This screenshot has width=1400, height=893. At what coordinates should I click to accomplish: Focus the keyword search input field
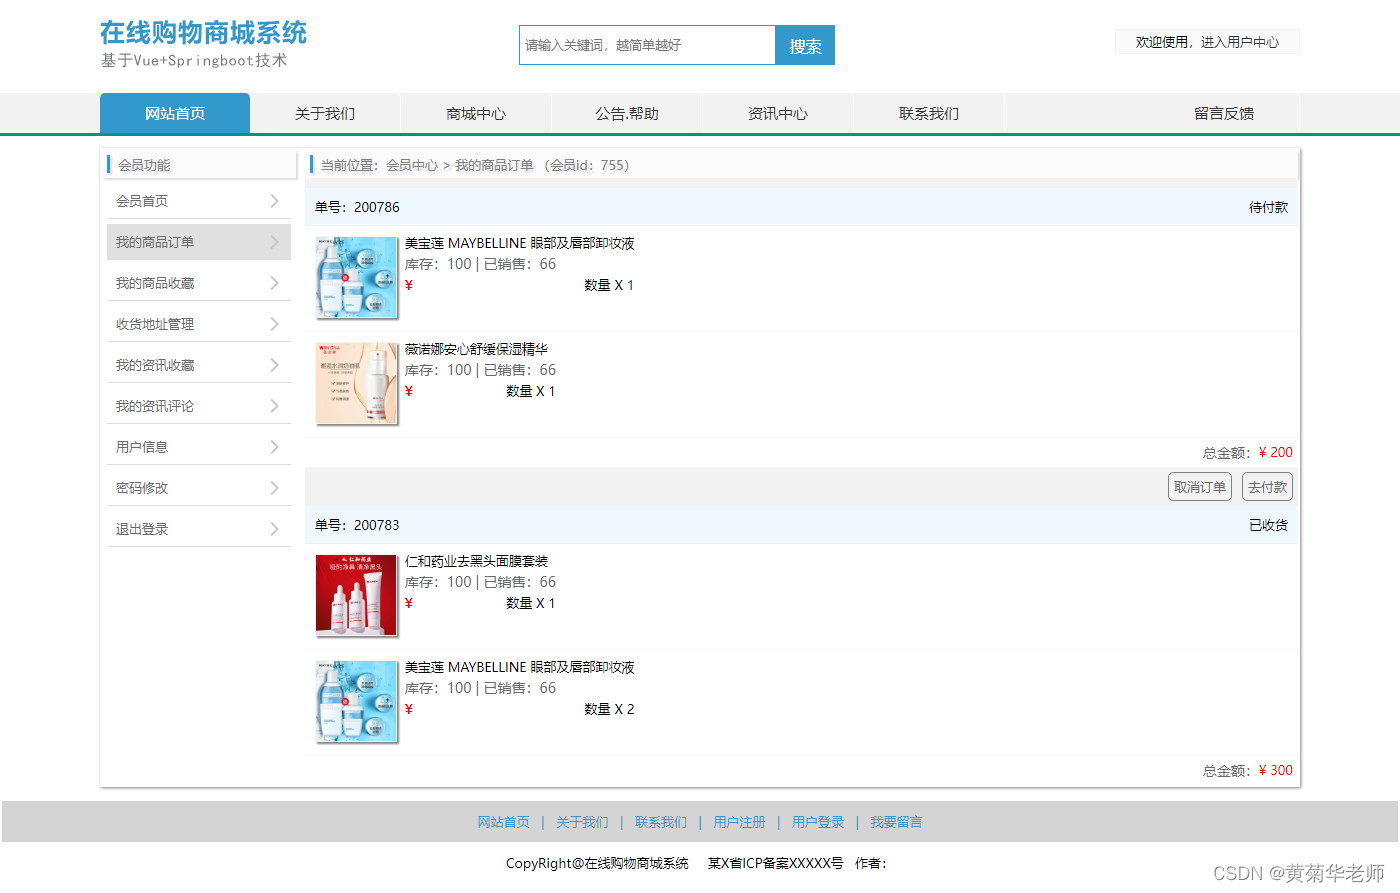(647, 45)
